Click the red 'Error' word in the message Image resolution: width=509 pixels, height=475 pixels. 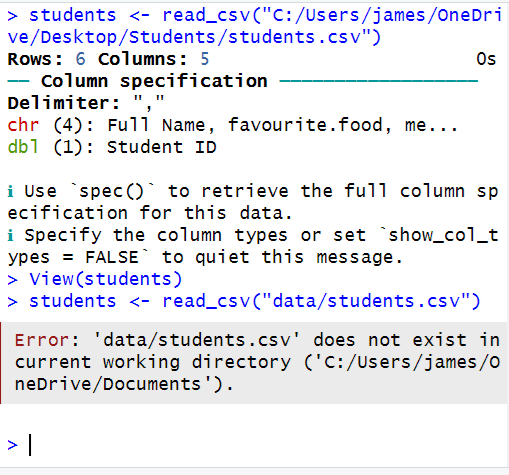tap(43, 340)
